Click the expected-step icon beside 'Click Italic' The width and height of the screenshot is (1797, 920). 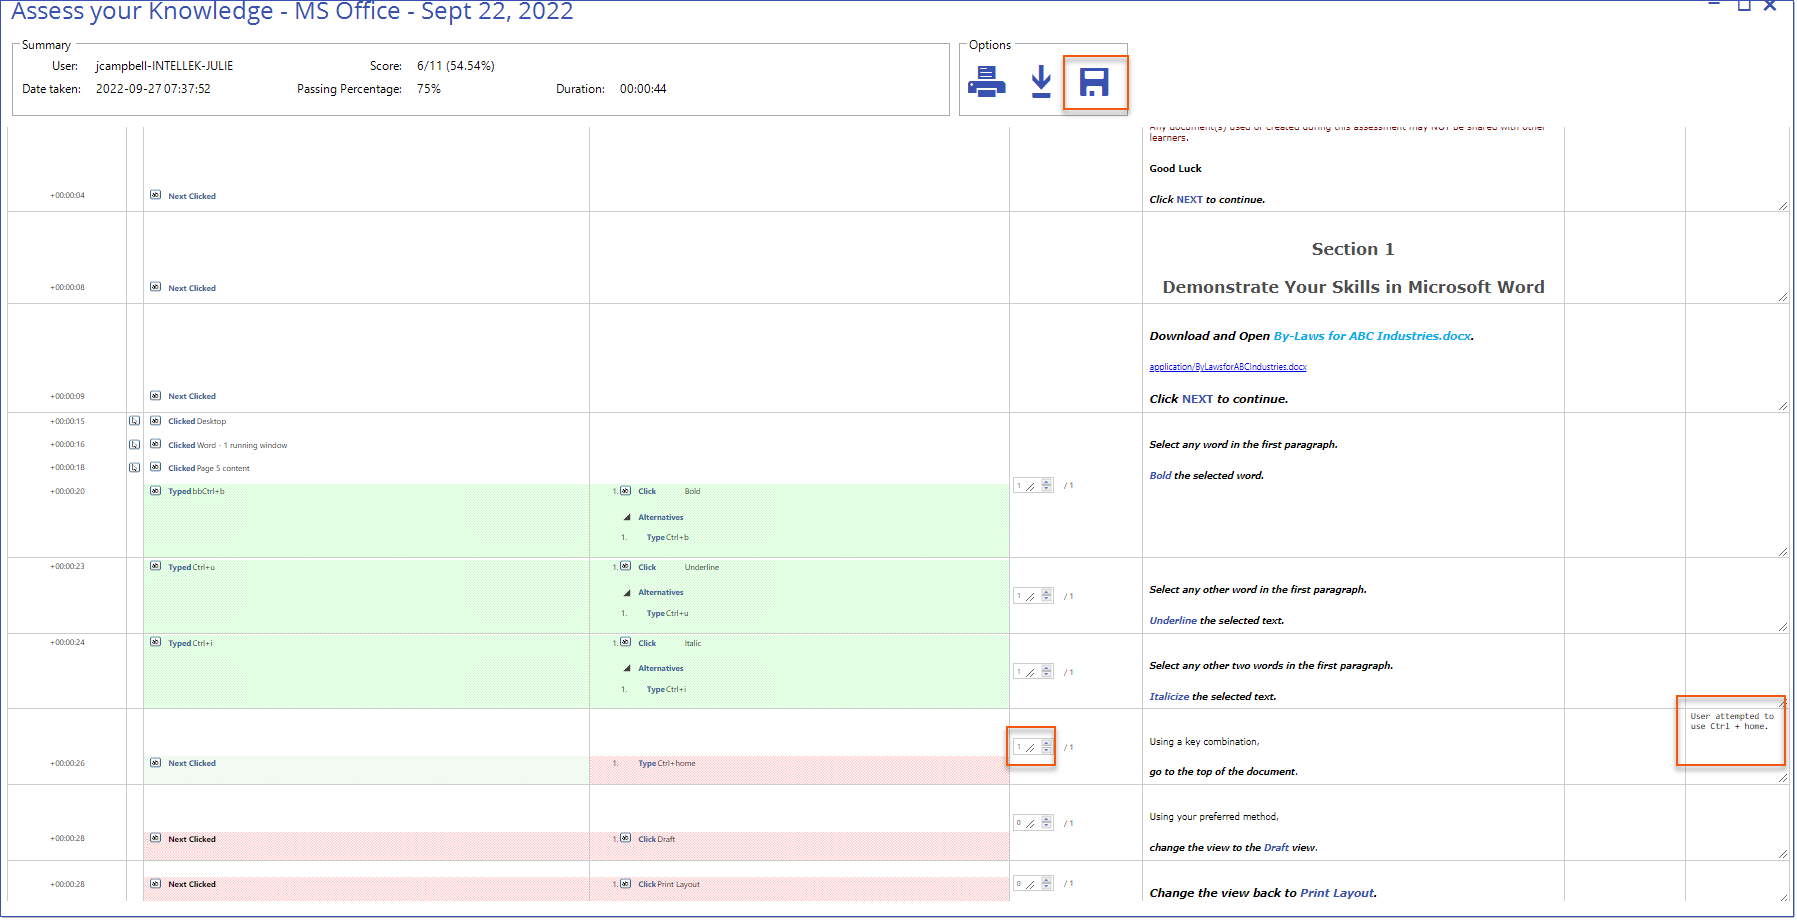point(625,642)
